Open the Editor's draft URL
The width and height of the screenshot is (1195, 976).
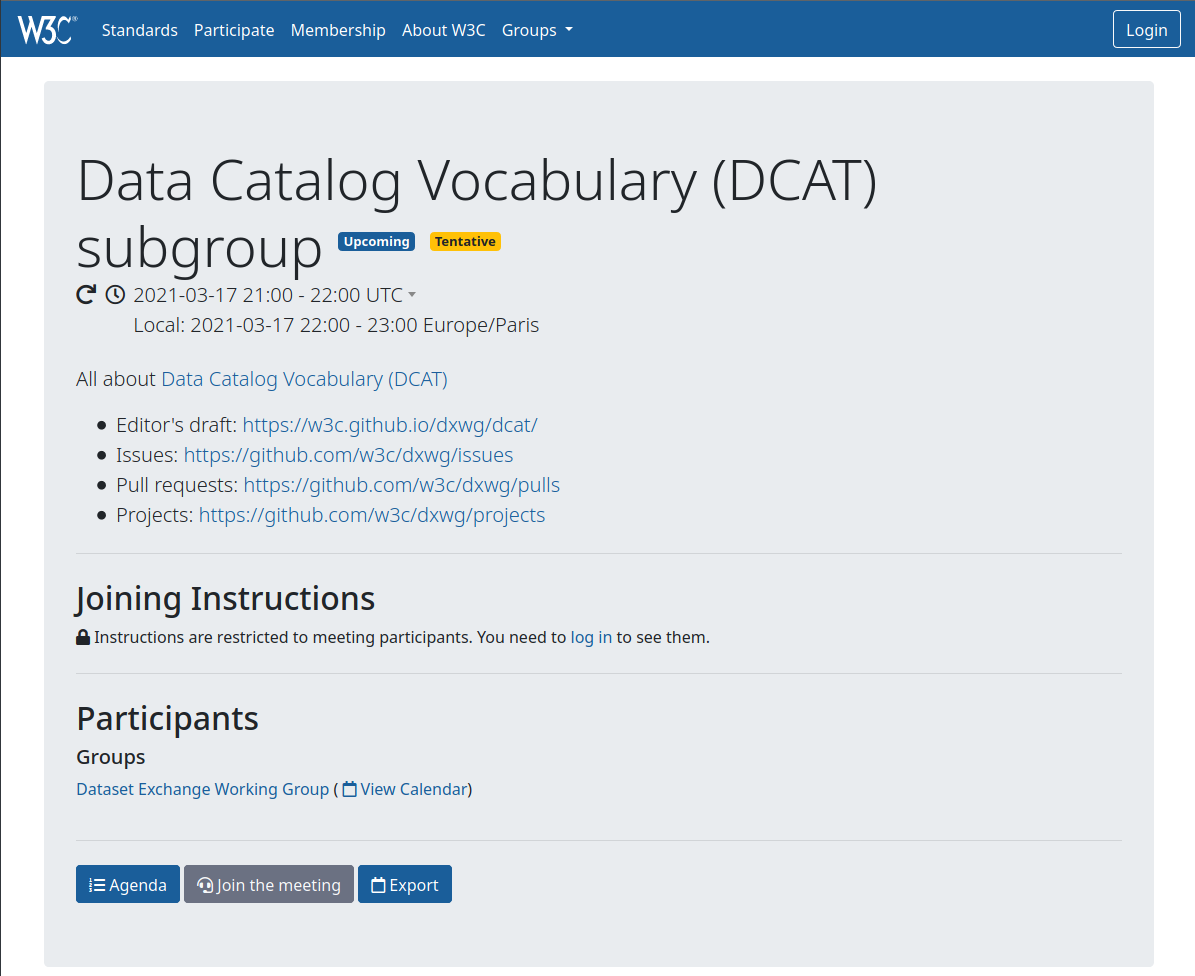pos(390,425)
